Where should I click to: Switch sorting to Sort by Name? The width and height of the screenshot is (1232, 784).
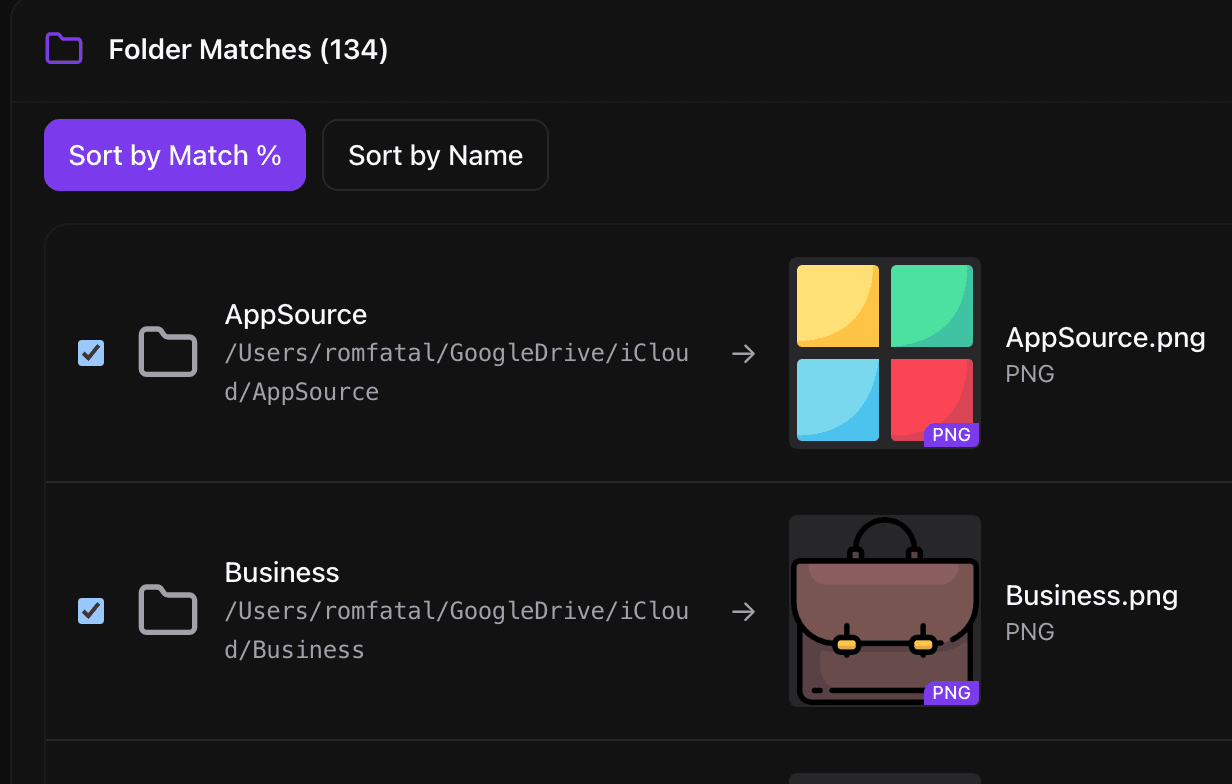coord(435,155)
